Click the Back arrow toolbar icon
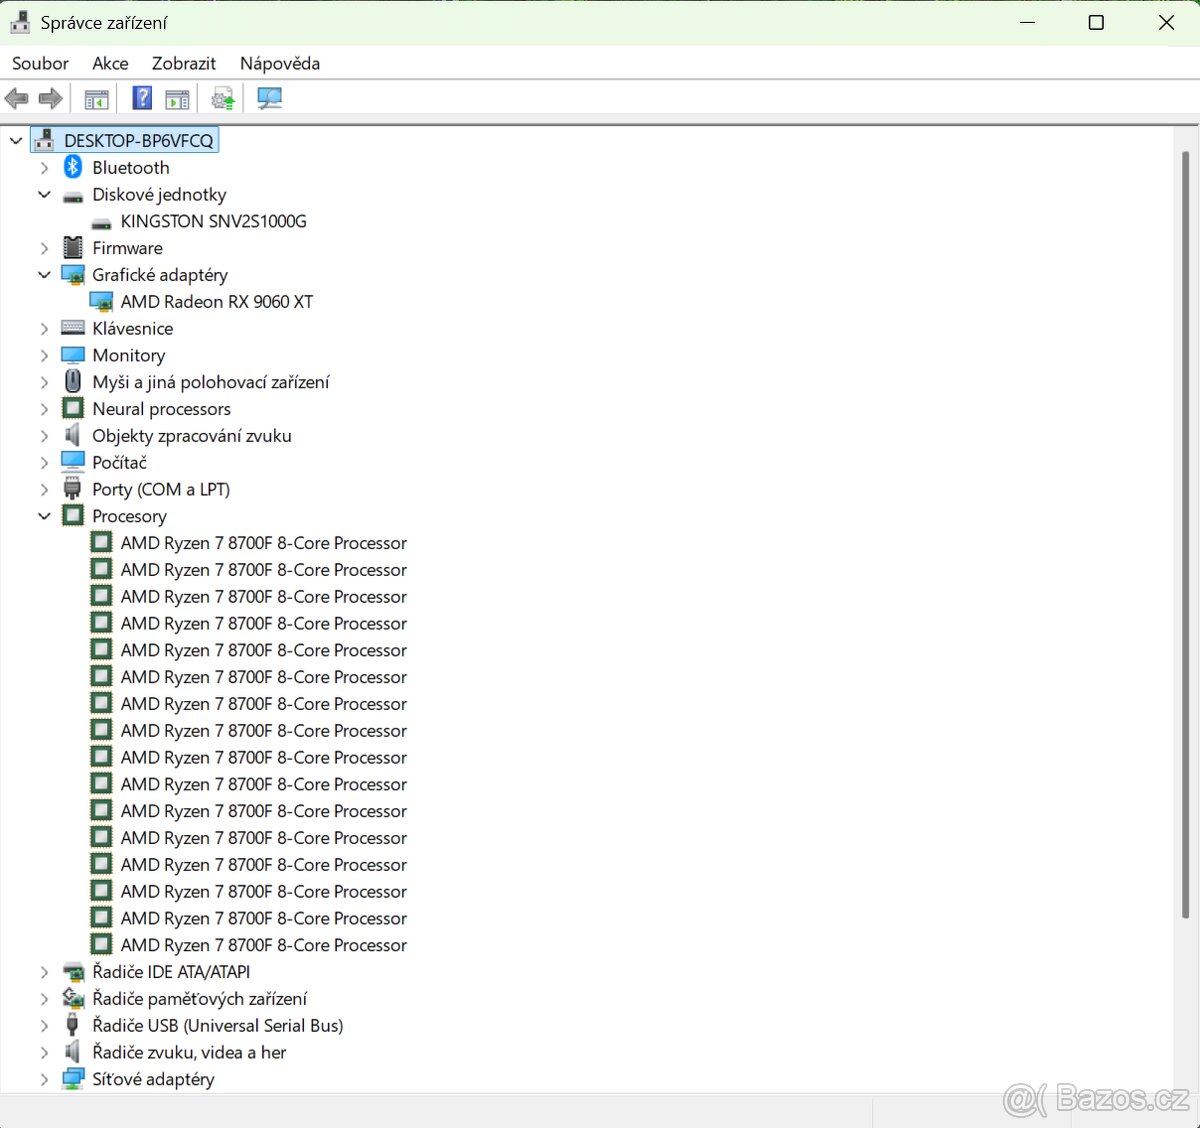The image size is (1200, 1128). [17, 98]
